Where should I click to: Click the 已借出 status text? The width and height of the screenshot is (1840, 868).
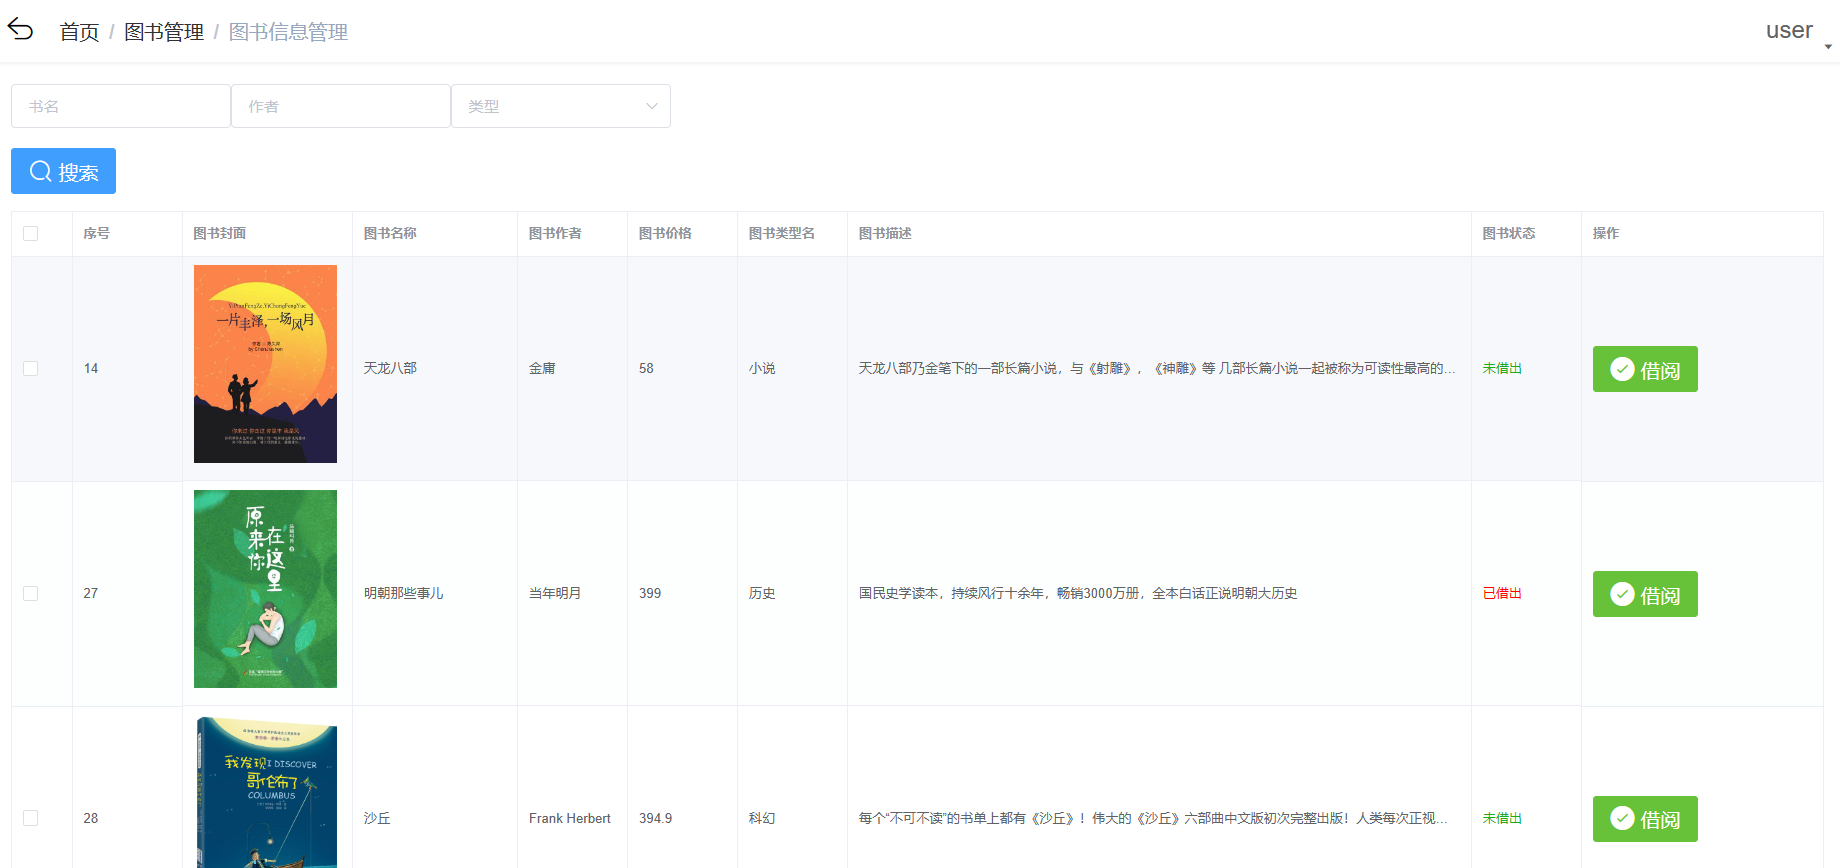pyautogui.click(x=1502, y=593)
